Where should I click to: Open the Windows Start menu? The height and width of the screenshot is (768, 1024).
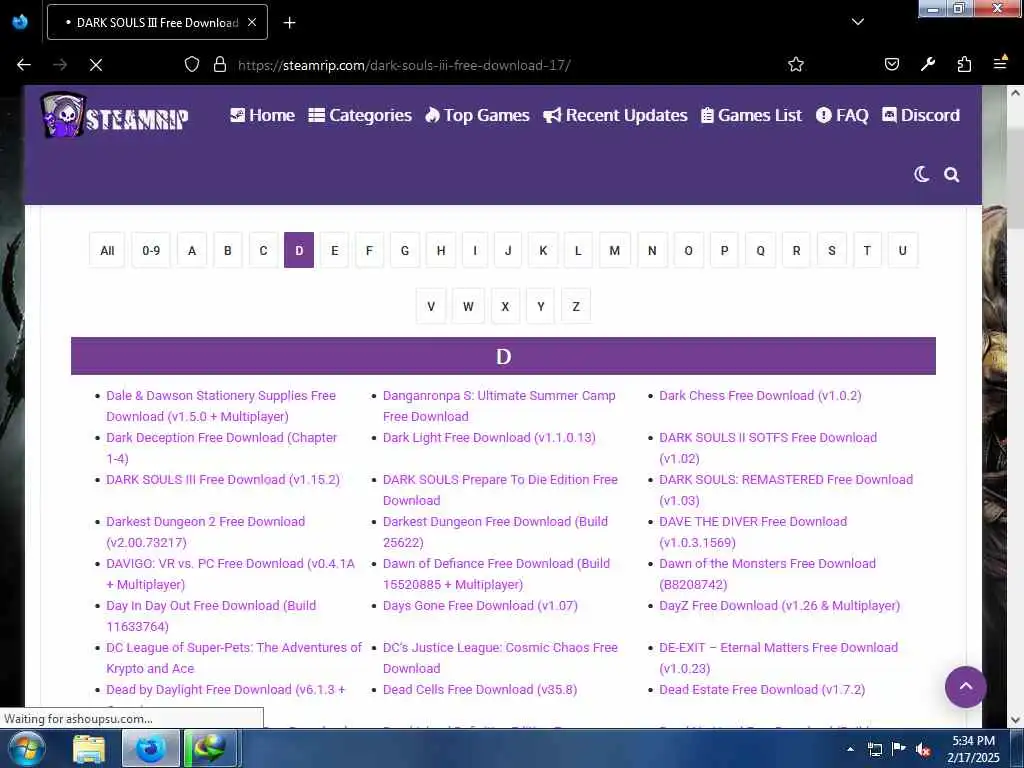[26, 748]
